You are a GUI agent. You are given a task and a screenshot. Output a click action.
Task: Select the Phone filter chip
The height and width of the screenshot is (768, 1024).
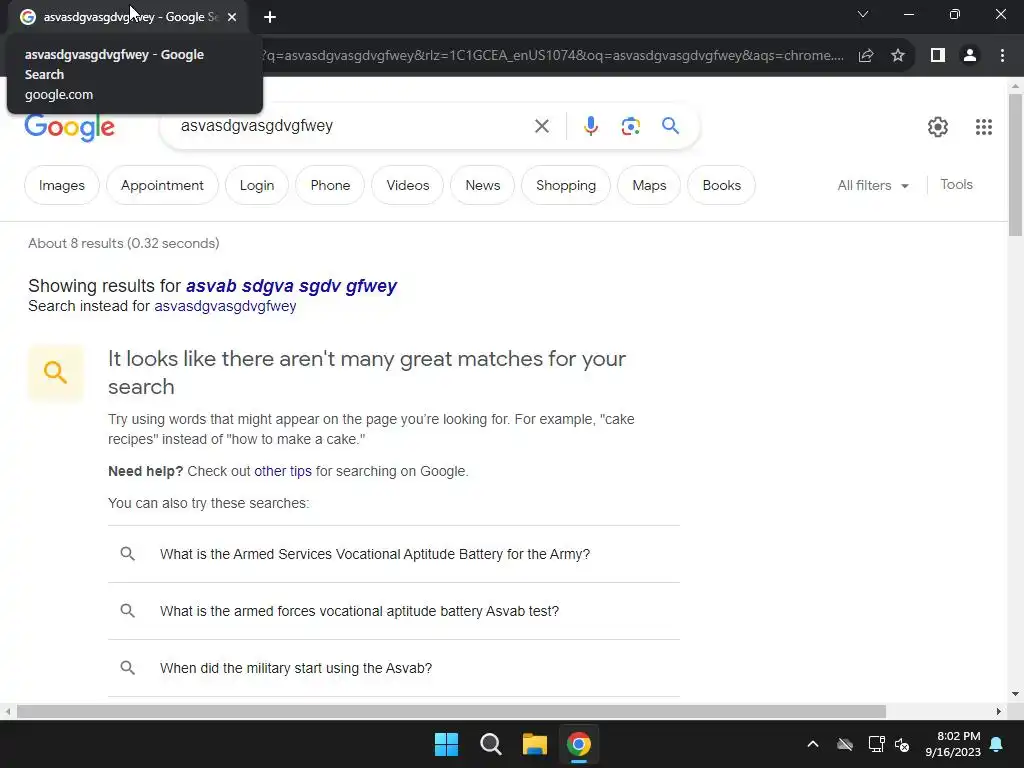pyautogui.click(x=330, y=185)
